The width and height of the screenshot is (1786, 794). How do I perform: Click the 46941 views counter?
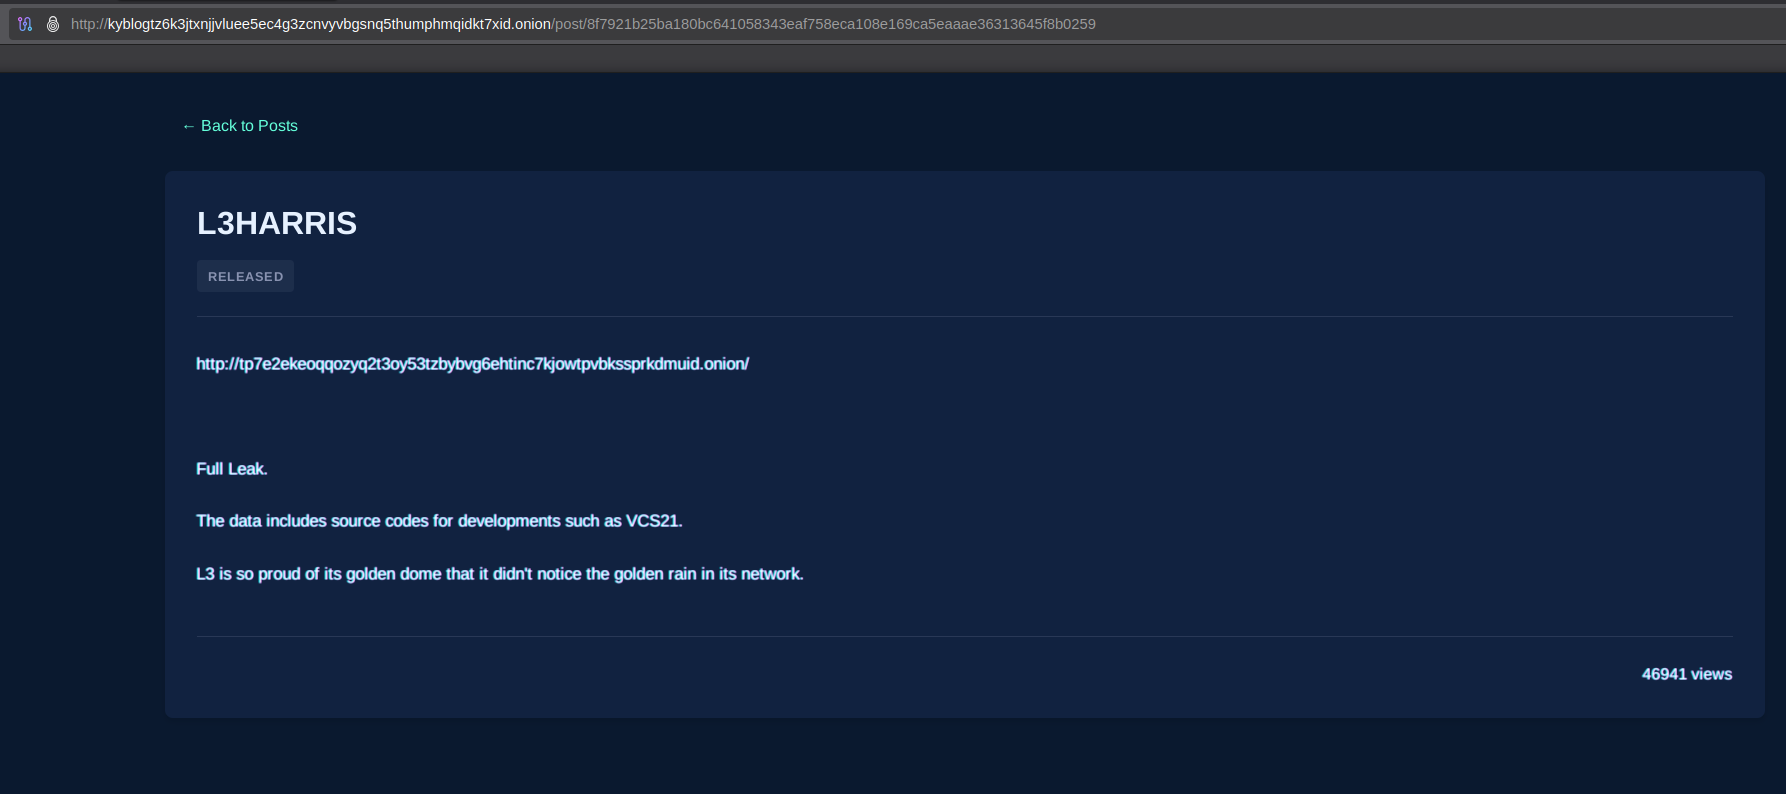point(1686,674)
